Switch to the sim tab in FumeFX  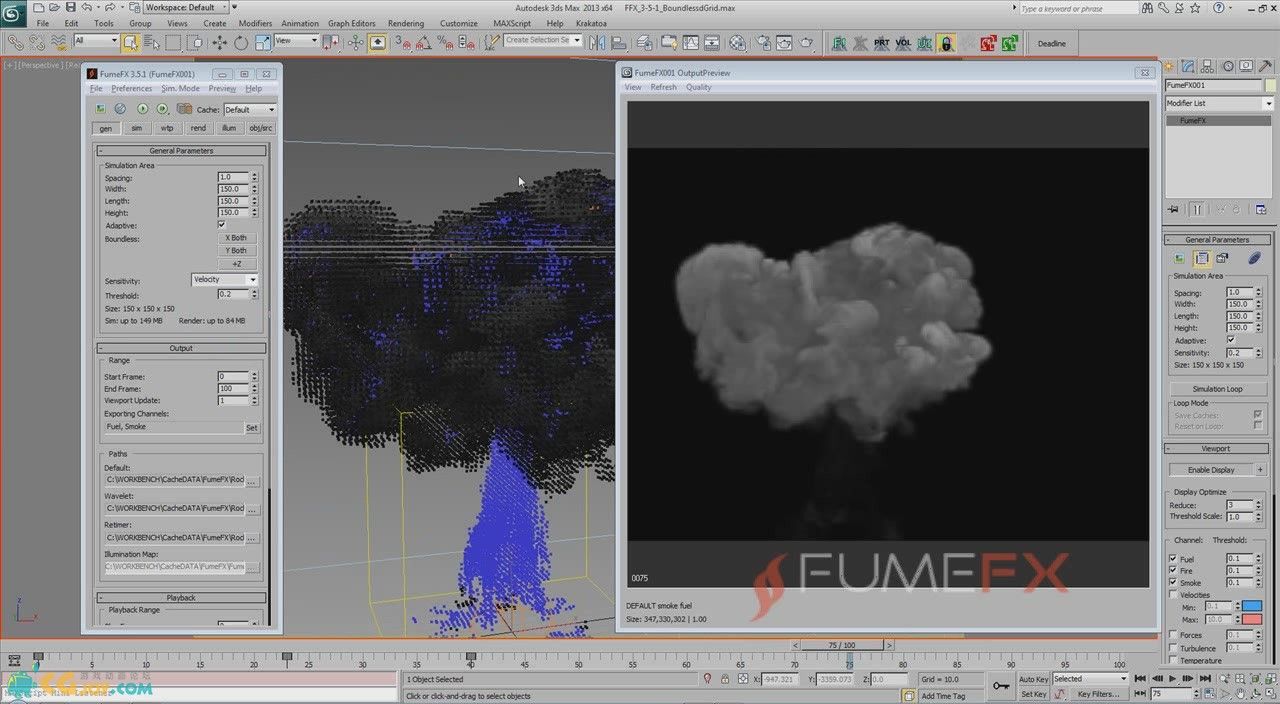136,127
